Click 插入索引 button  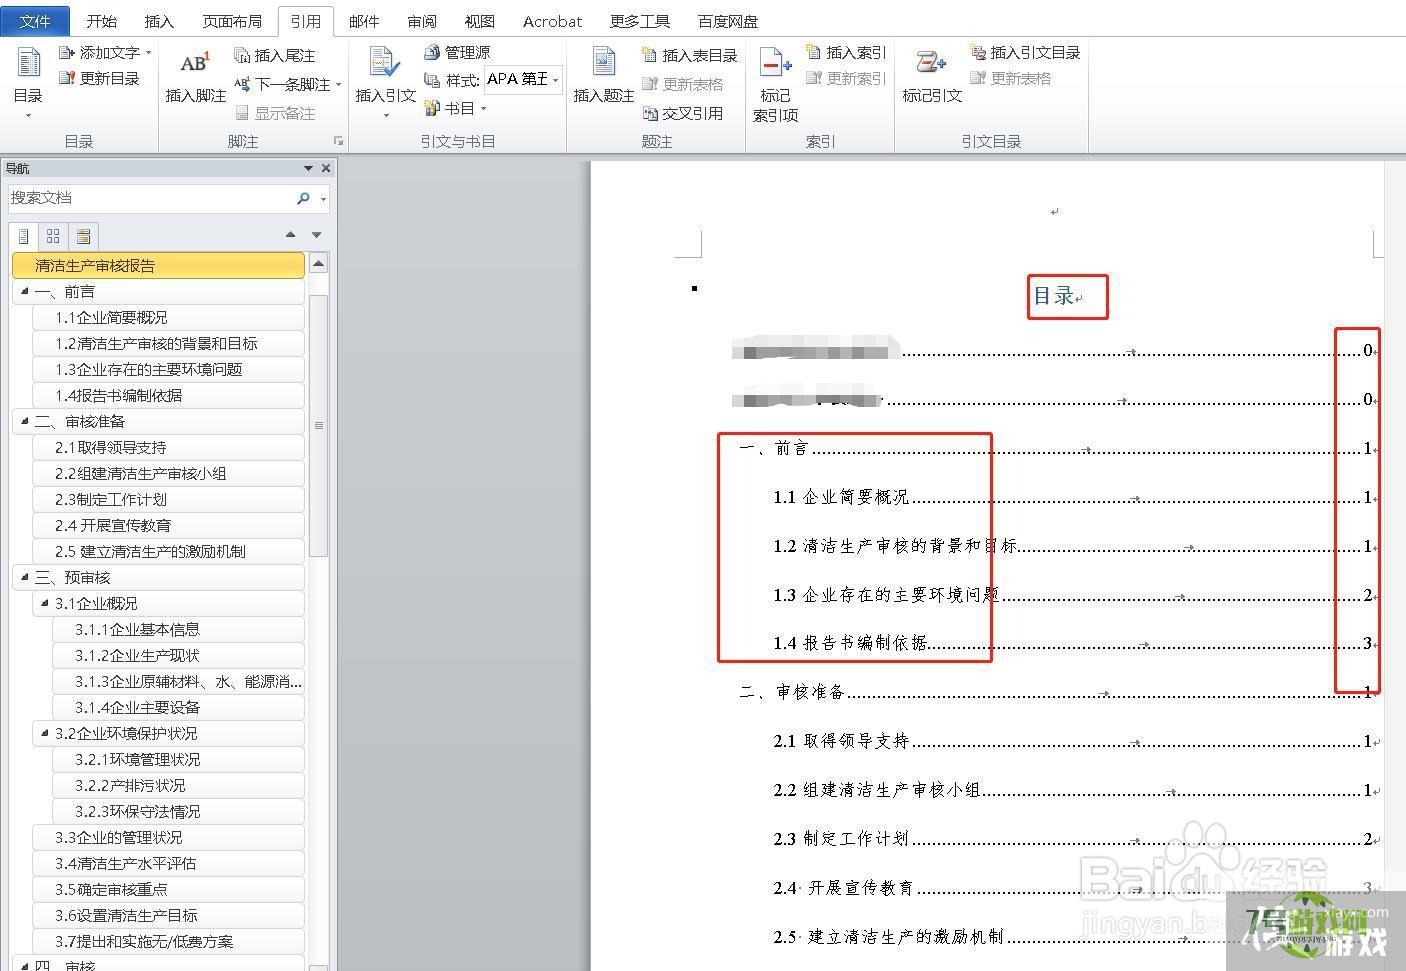(846, 52)
